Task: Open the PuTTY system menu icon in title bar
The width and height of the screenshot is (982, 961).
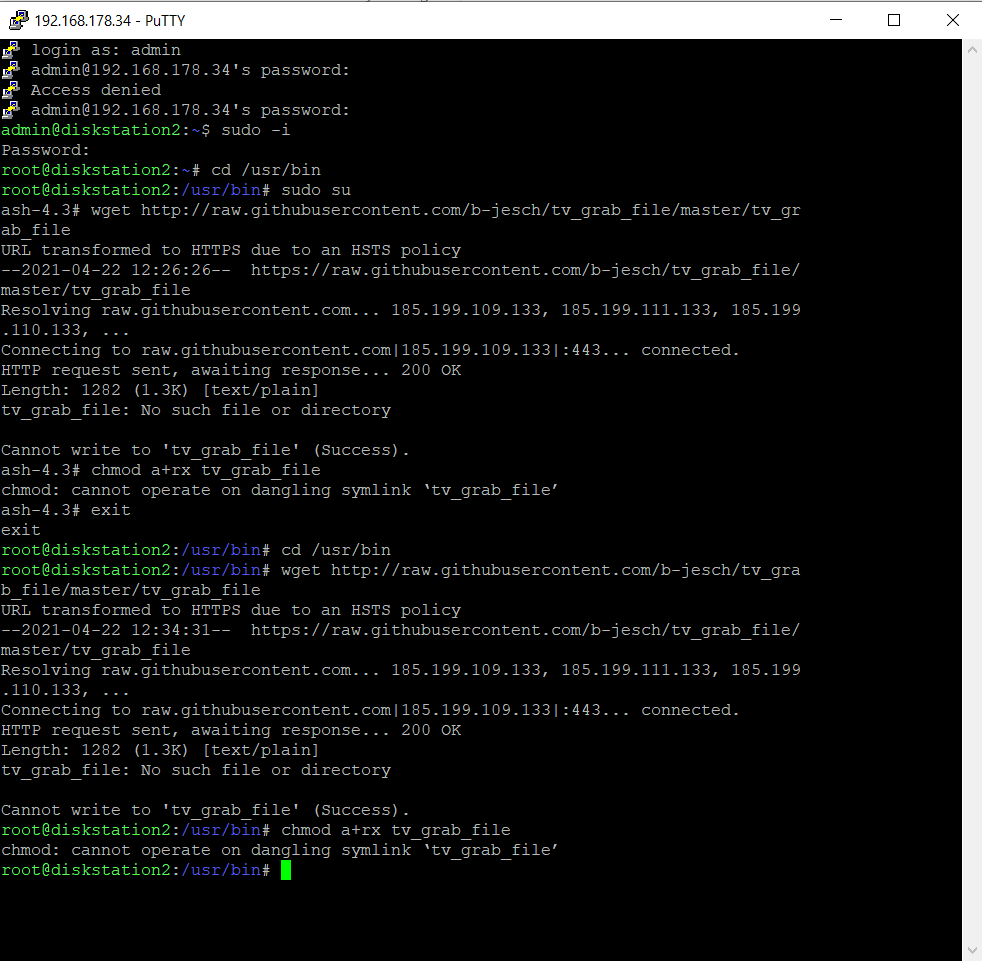Action: 19,21
